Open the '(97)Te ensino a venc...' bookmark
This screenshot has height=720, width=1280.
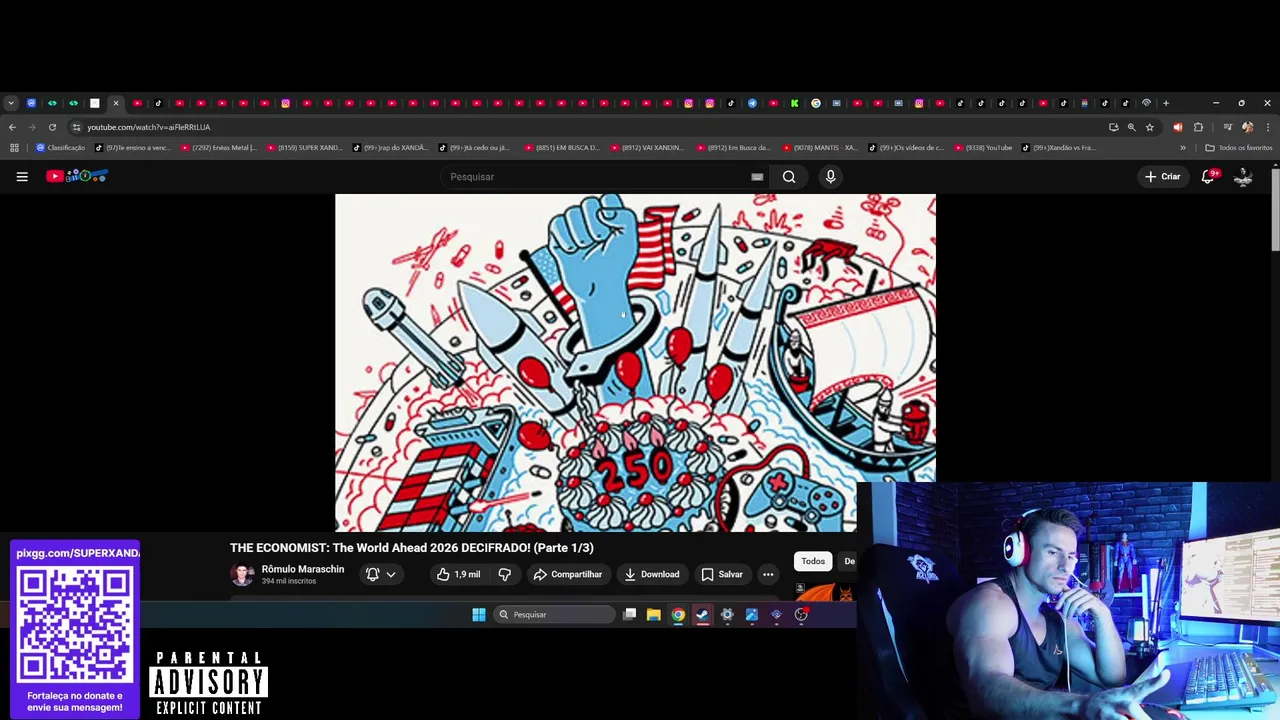click(x=133, y=148)
